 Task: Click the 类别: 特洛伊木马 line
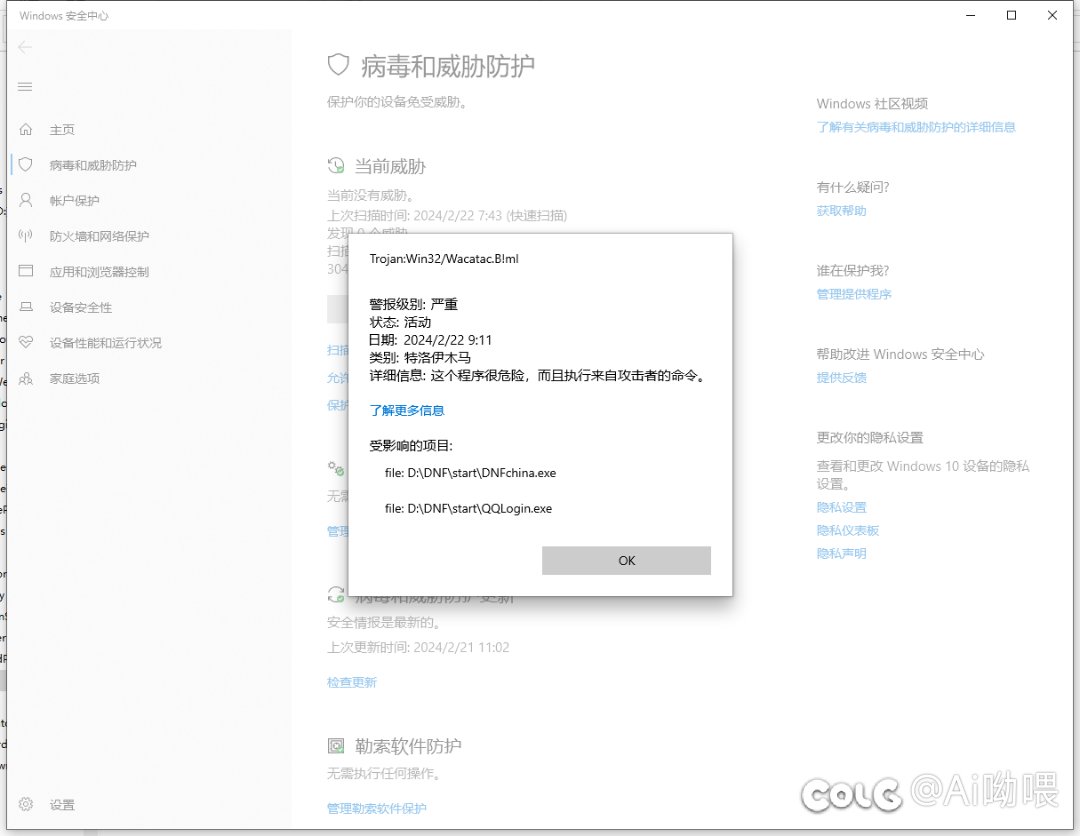click(x=420, y=358)
